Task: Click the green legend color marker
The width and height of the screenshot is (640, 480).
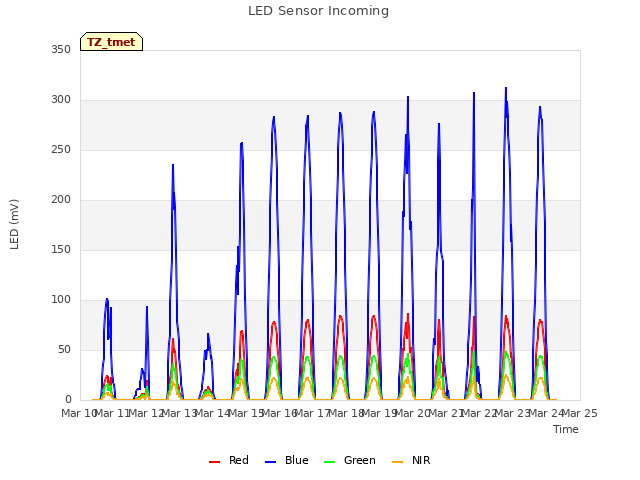Action: click(x=329, y=462)
